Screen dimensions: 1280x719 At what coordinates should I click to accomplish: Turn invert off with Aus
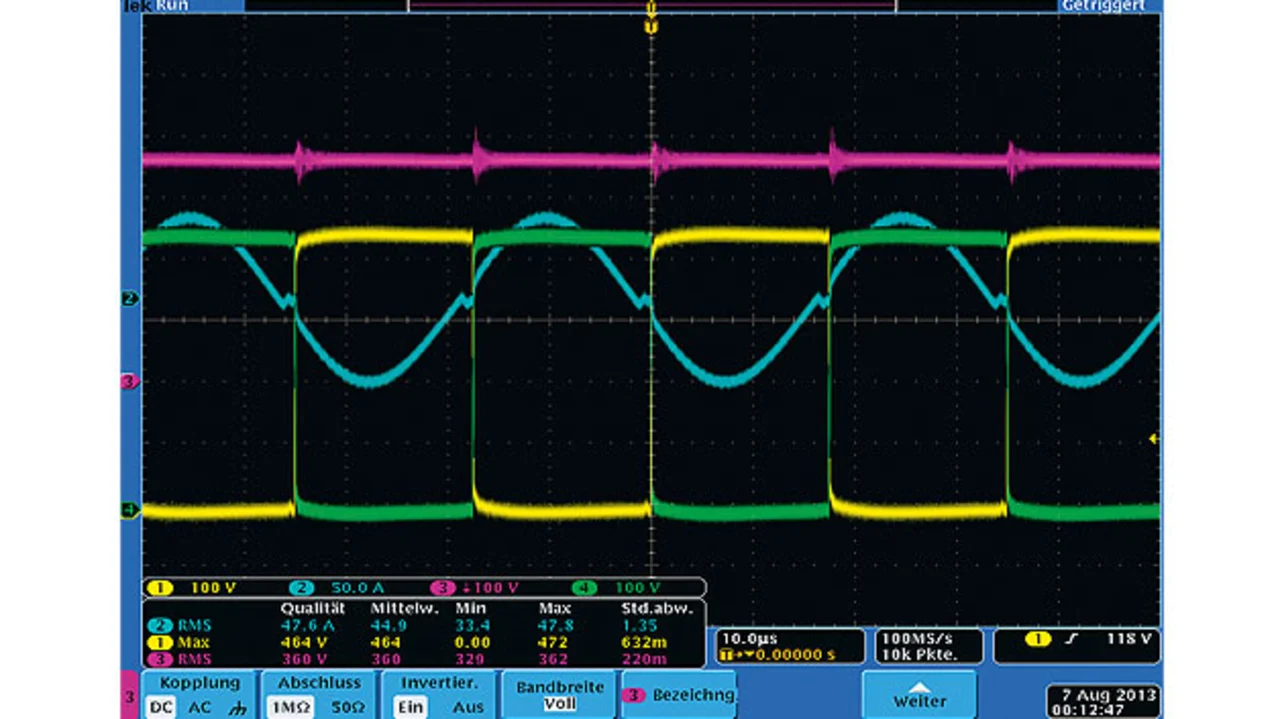468,706
